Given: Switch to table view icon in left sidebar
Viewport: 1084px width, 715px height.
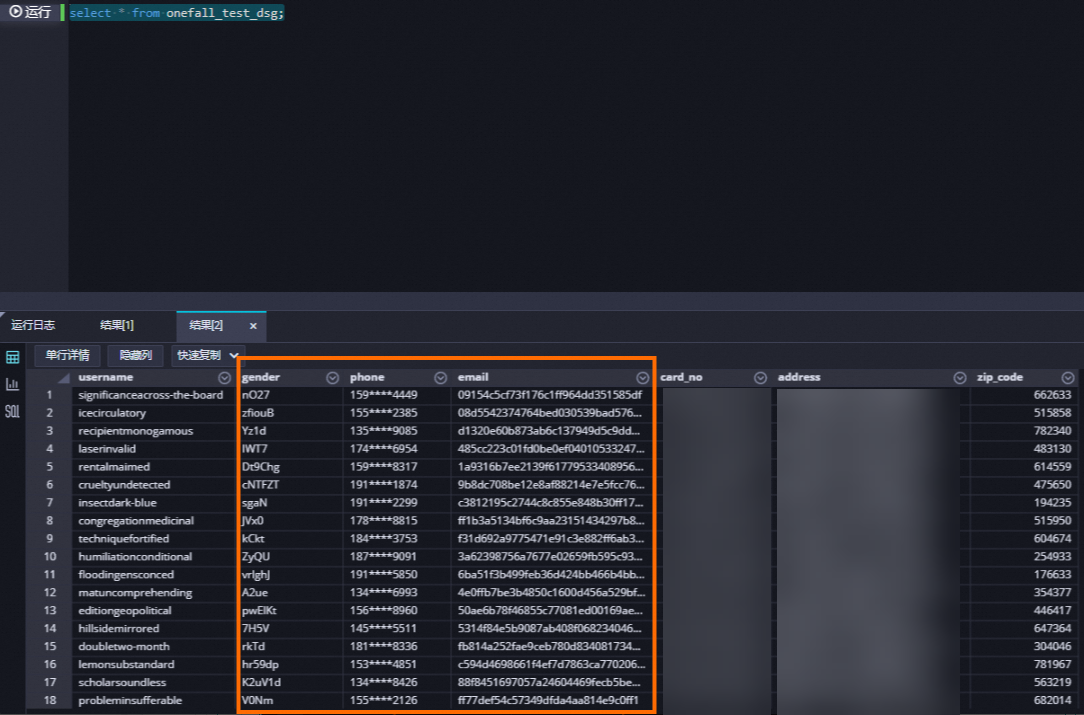Looking at the screenshot, I should click(x=12, y=358).
